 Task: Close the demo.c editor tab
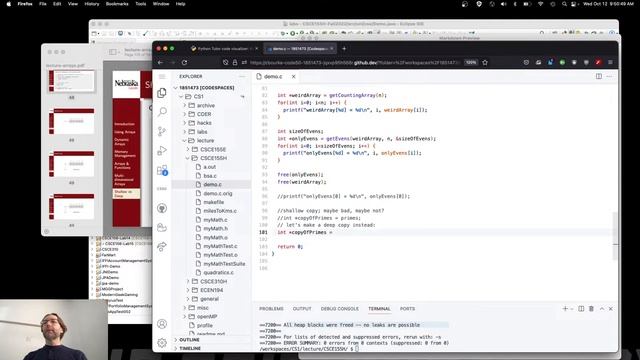293,76
